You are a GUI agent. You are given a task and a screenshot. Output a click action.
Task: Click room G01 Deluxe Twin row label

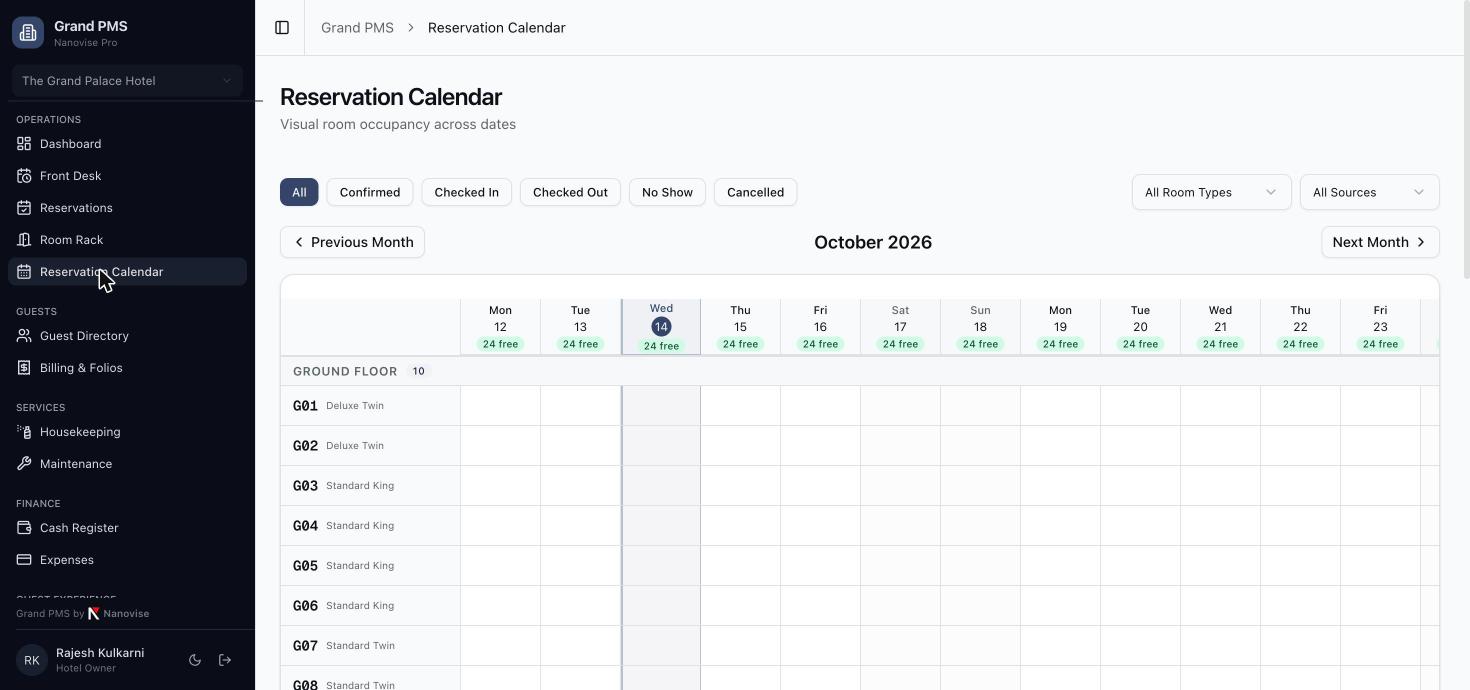[x=370, y=406]
